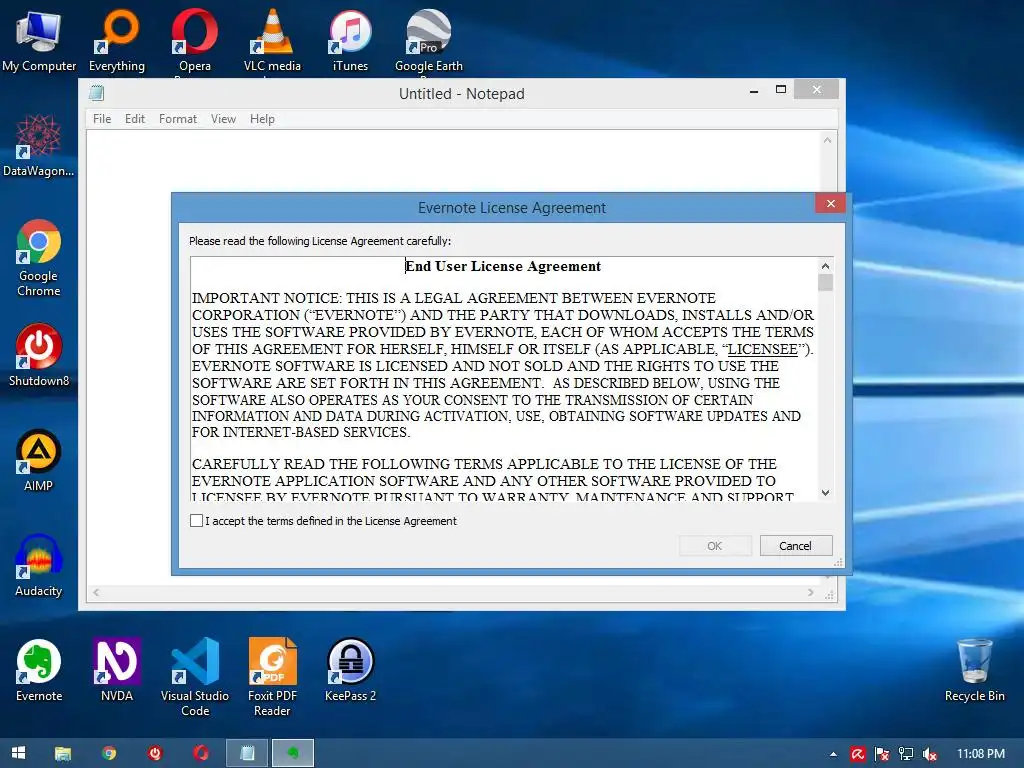Click Notepad horizontal scroll left arrow
The width and height of the screenshot is (1024, 768).
click(x=96, y=592)
